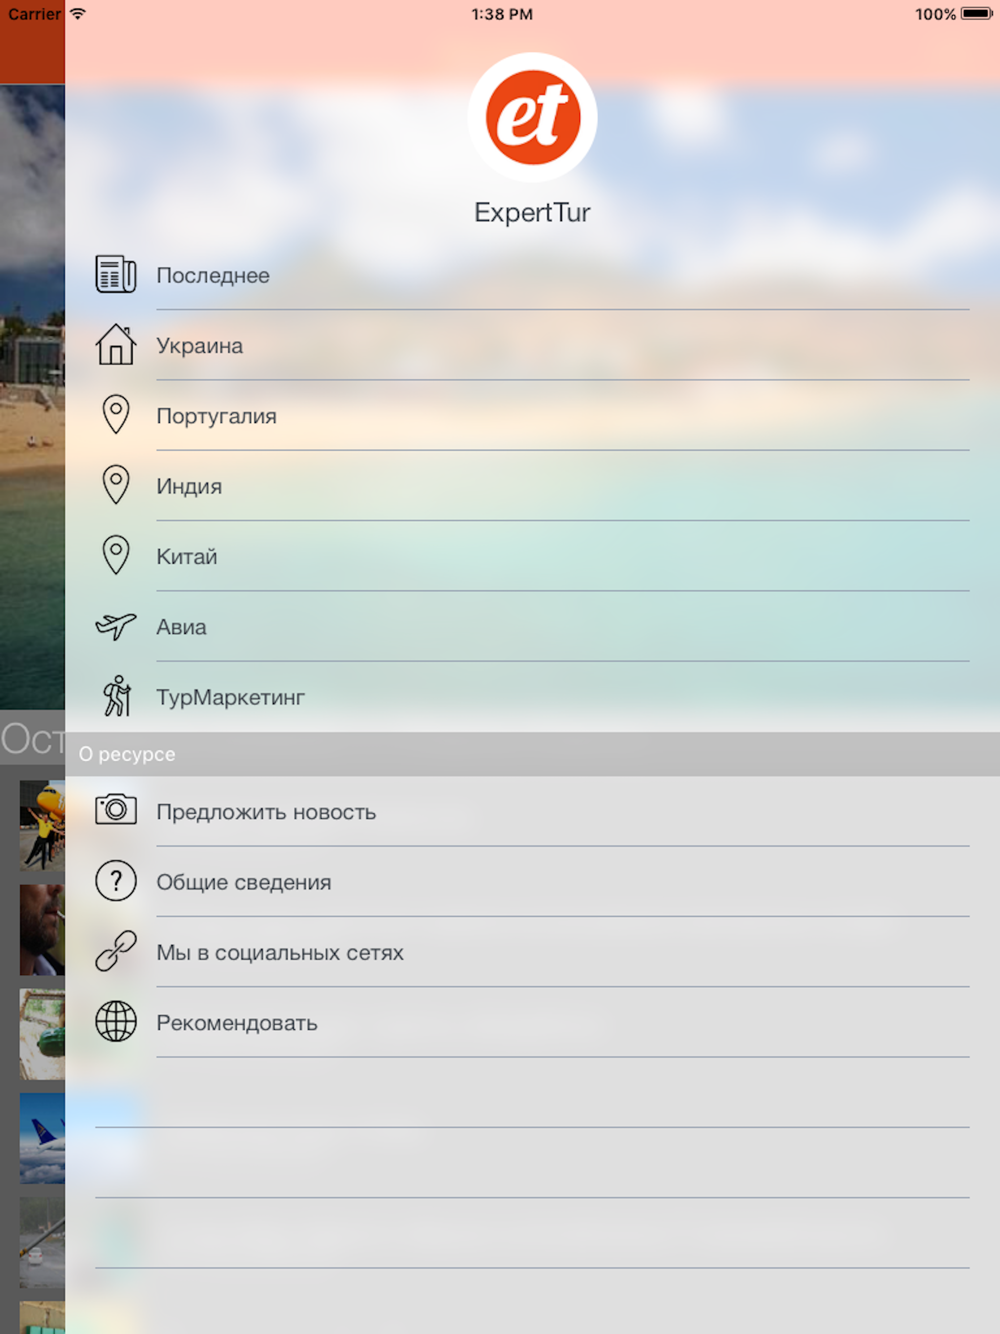Tap the ExpertTur orange logo
Screen dimensions: 1000x1334
[532, 117]
